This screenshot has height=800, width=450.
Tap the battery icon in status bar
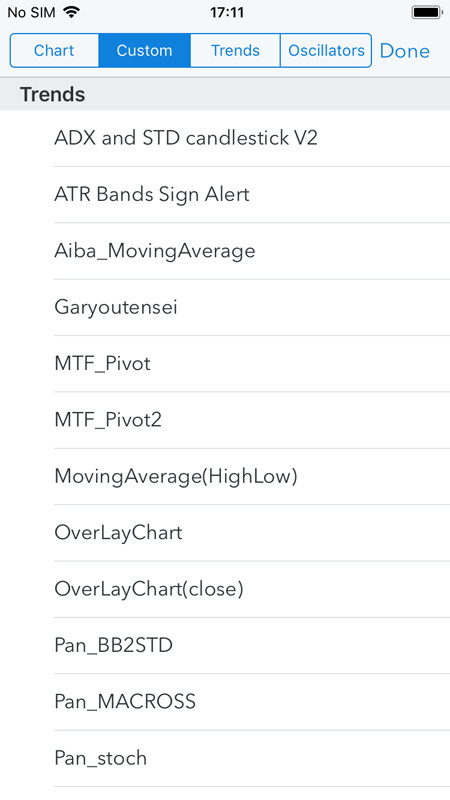pos(427,12)
